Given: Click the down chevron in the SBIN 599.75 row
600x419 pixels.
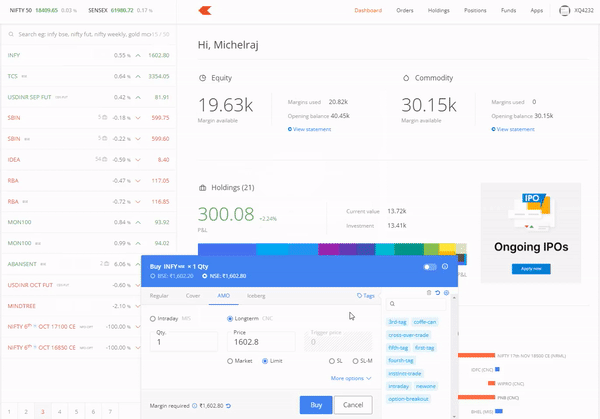Looking at the screenshot, I should click(x=138, y=118).
